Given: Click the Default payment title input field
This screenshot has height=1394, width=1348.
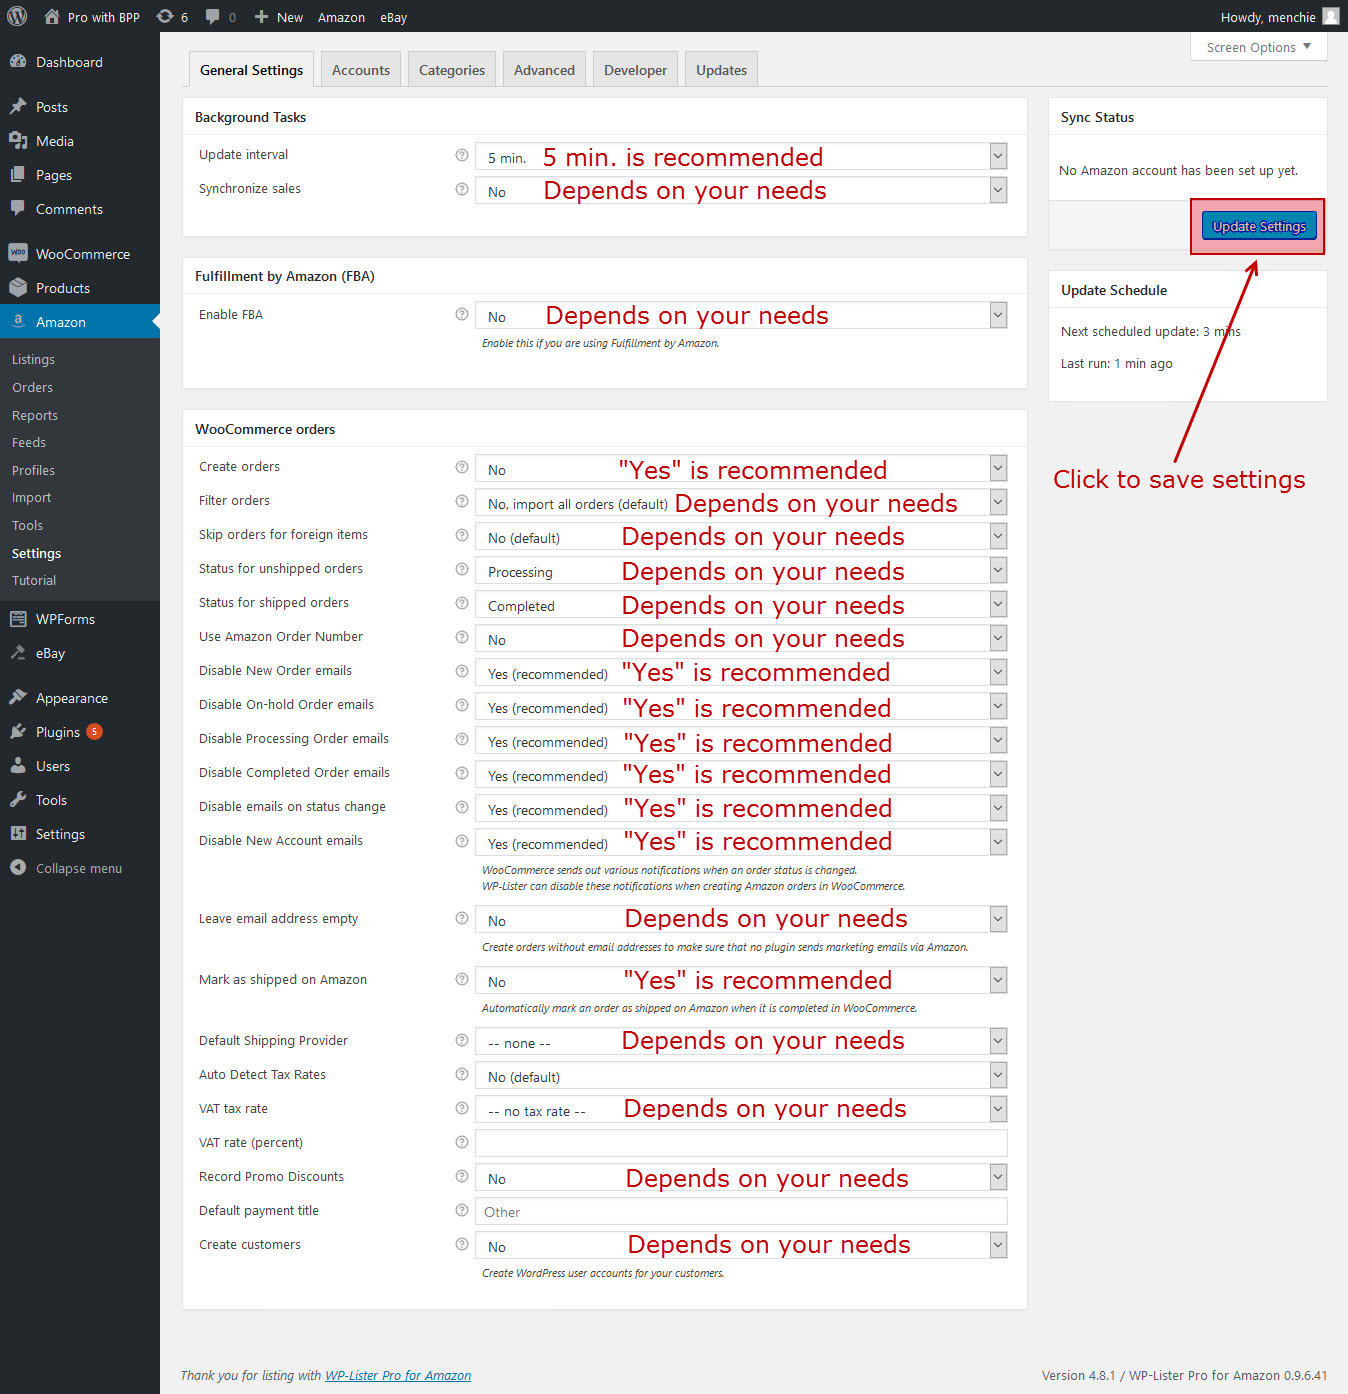Looking at the screenshot, I should tap(741, 1211).
